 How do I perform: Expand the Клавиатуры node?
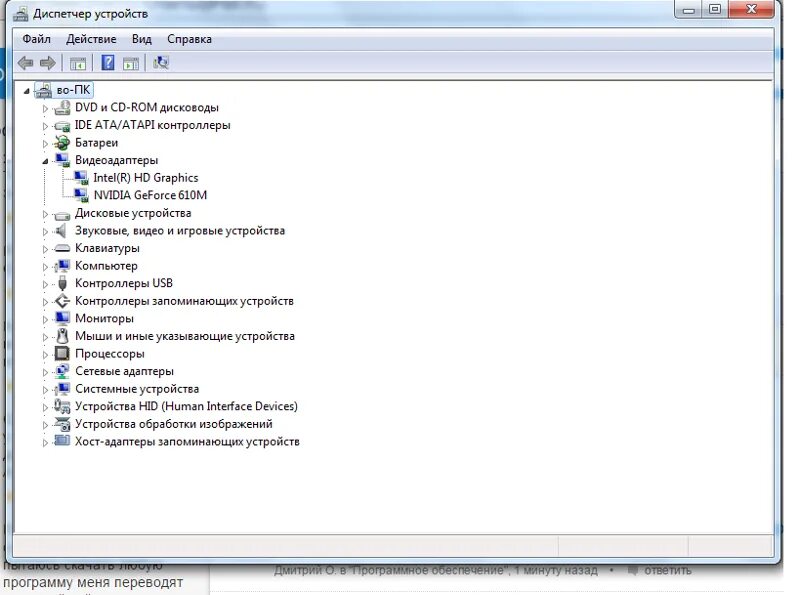point(45,249)
